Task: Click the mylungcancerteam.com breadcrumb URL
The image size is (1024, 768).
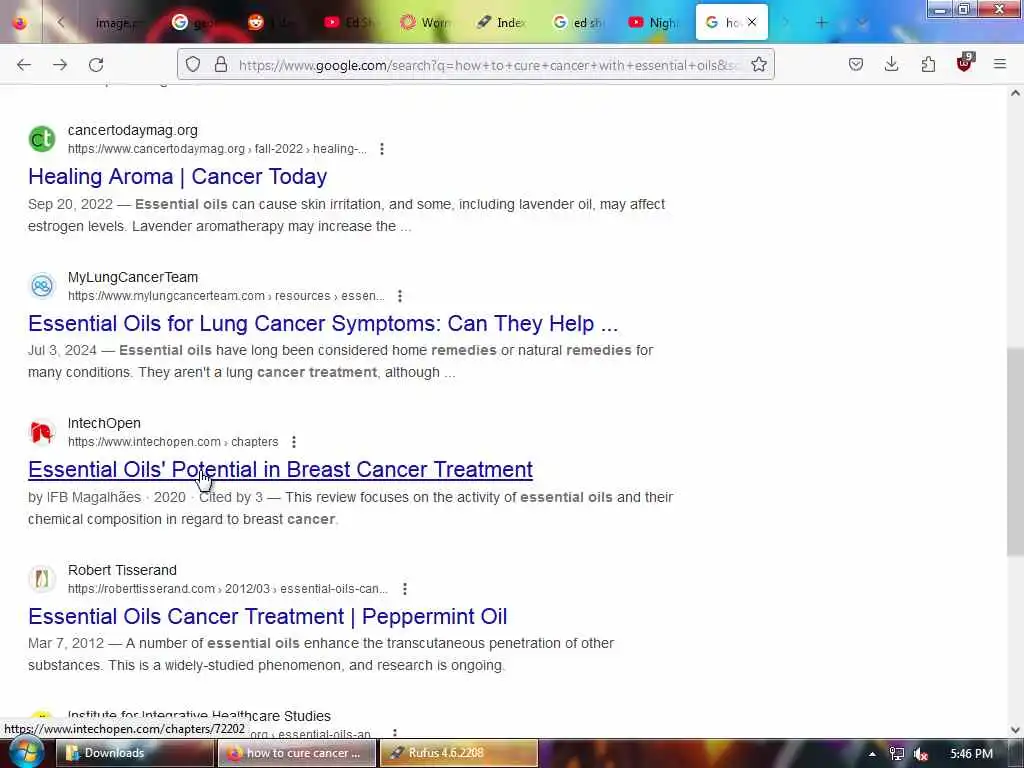Action: [x=226, y=296]
